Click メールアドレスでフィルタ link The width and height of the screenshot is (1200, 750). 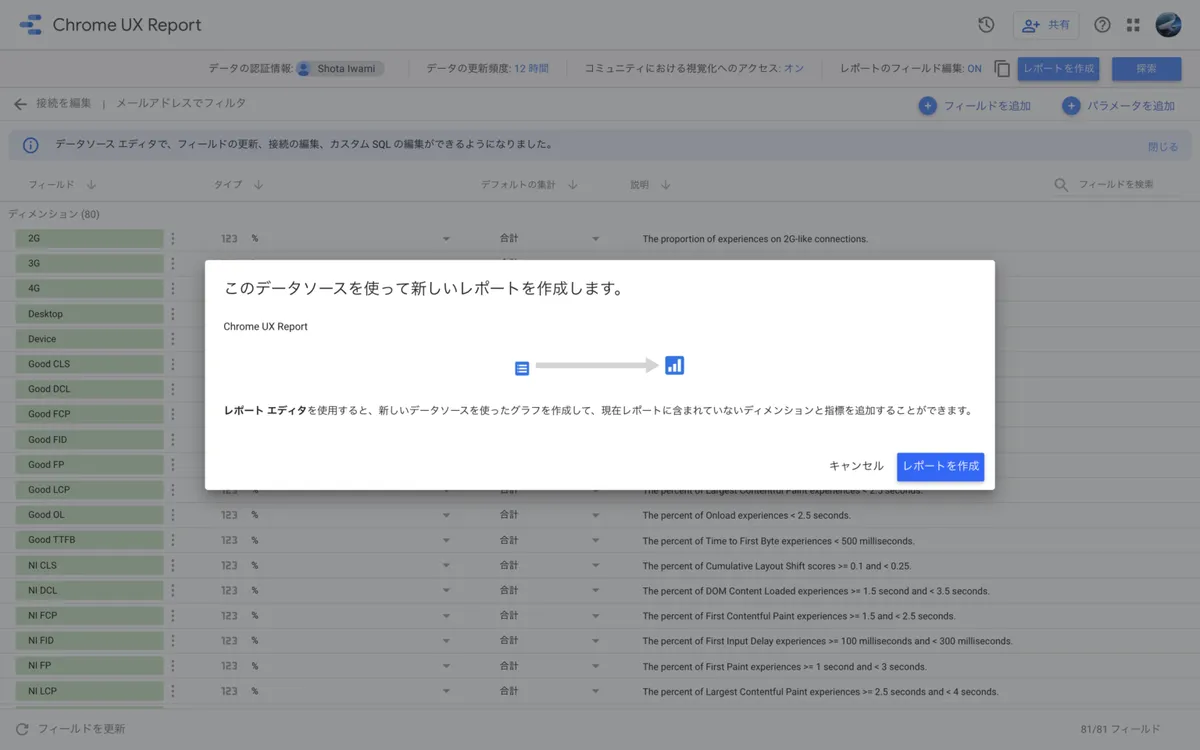coord(181,103)
